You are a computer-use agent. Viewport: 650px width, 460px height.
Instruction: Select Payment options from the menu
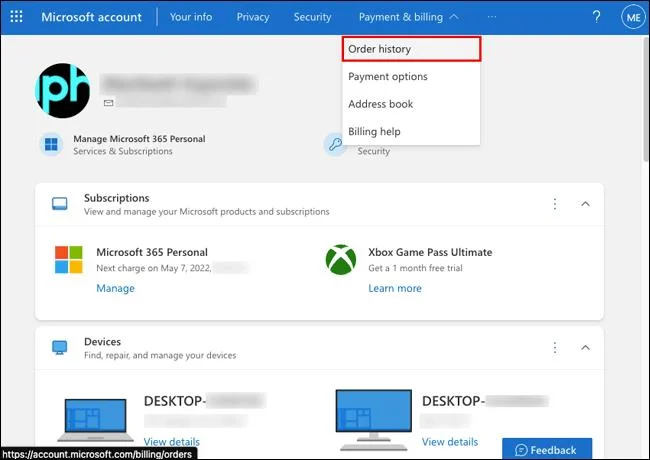pyautogui.click(x=411, y=77)
